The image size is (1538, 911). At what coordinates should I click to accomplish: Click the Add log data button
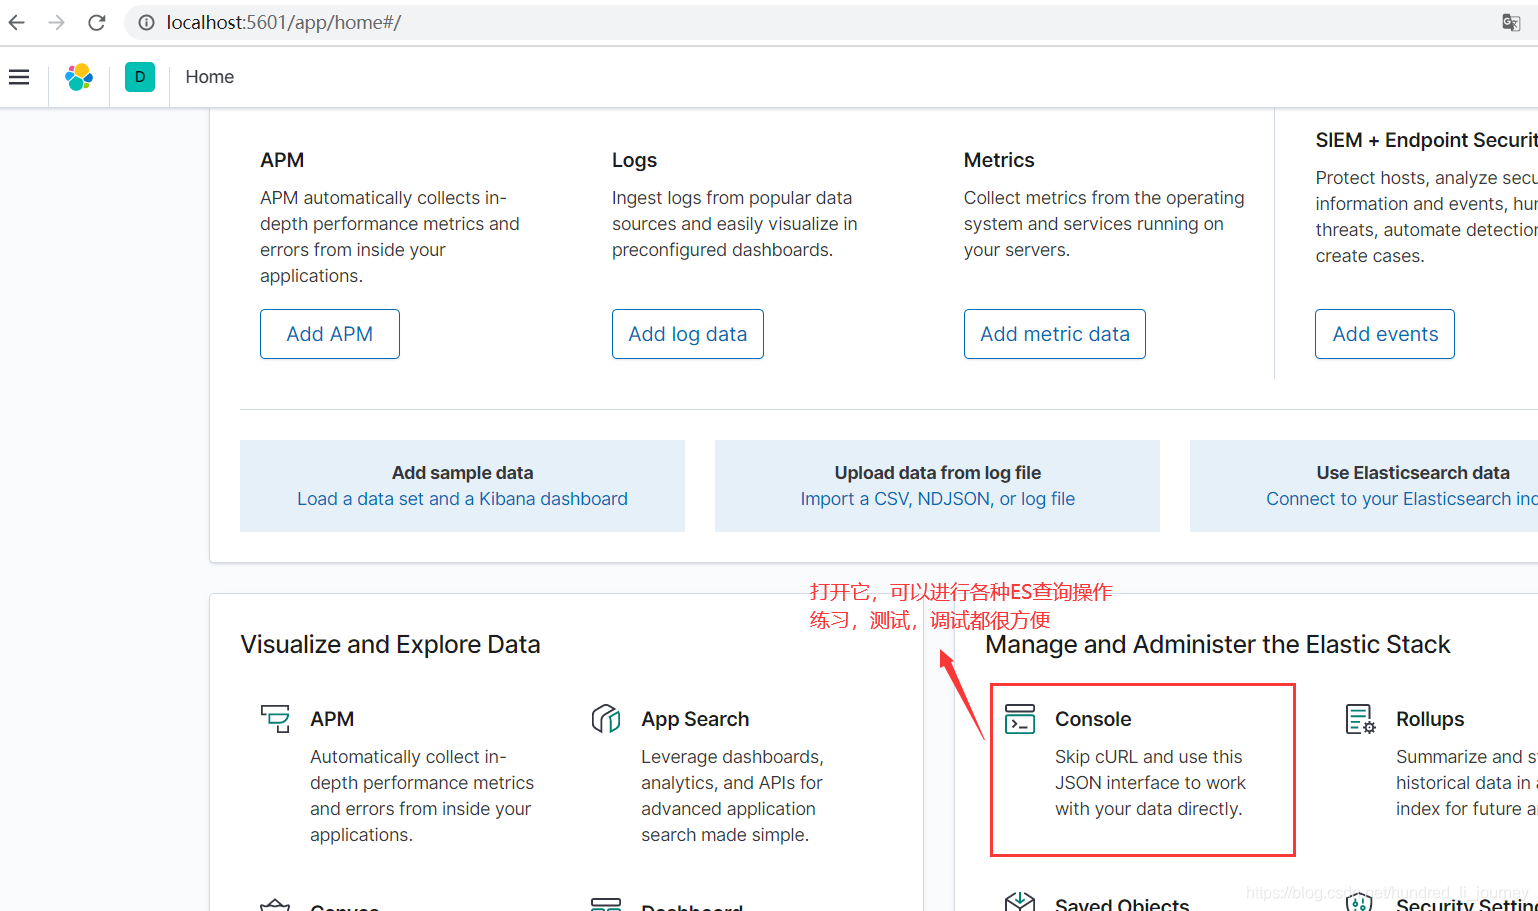coord(688,334)
